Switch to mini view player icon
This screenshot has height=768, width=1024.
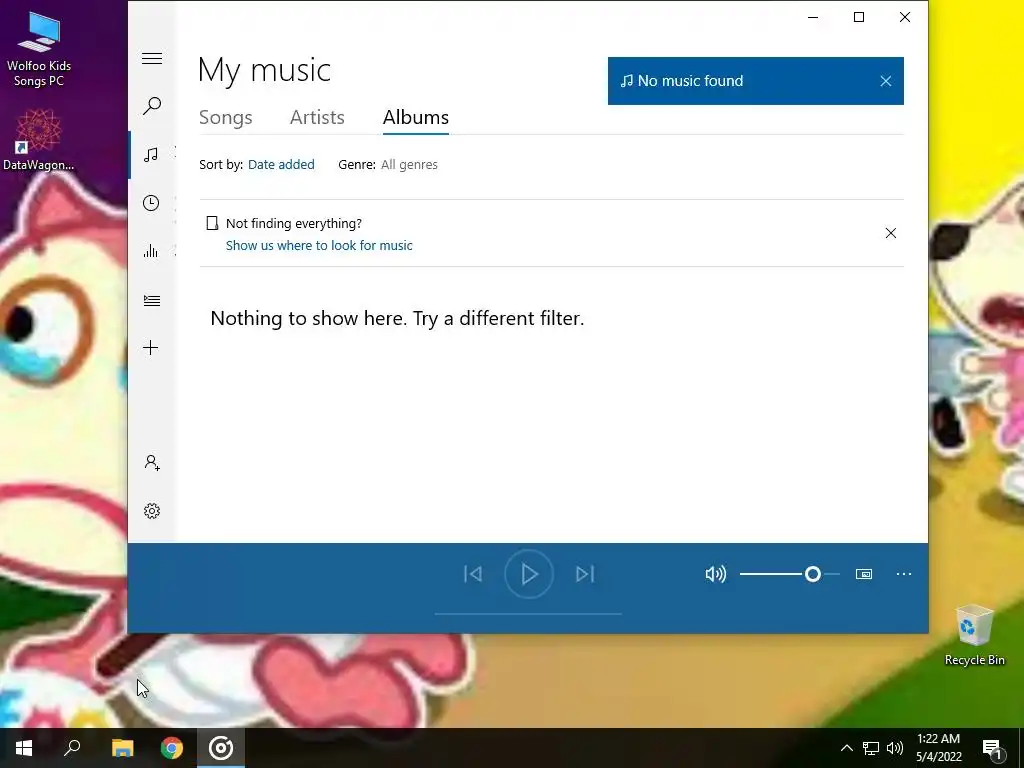point(864,574)
